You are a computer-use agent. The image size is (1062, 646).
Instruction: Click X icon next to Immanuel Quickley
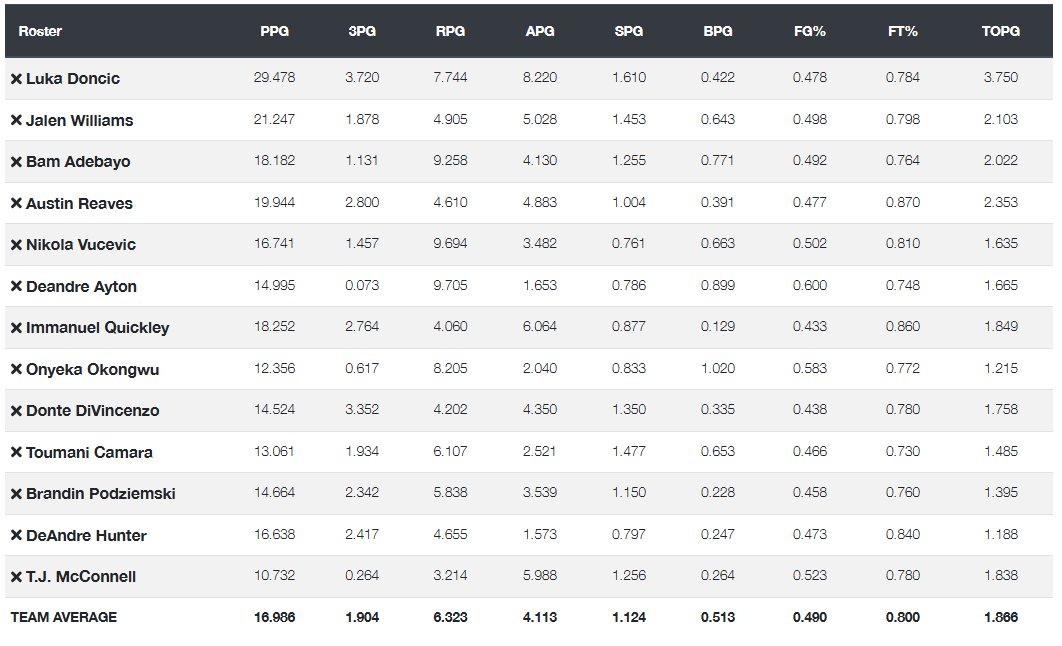coord(16,328)
